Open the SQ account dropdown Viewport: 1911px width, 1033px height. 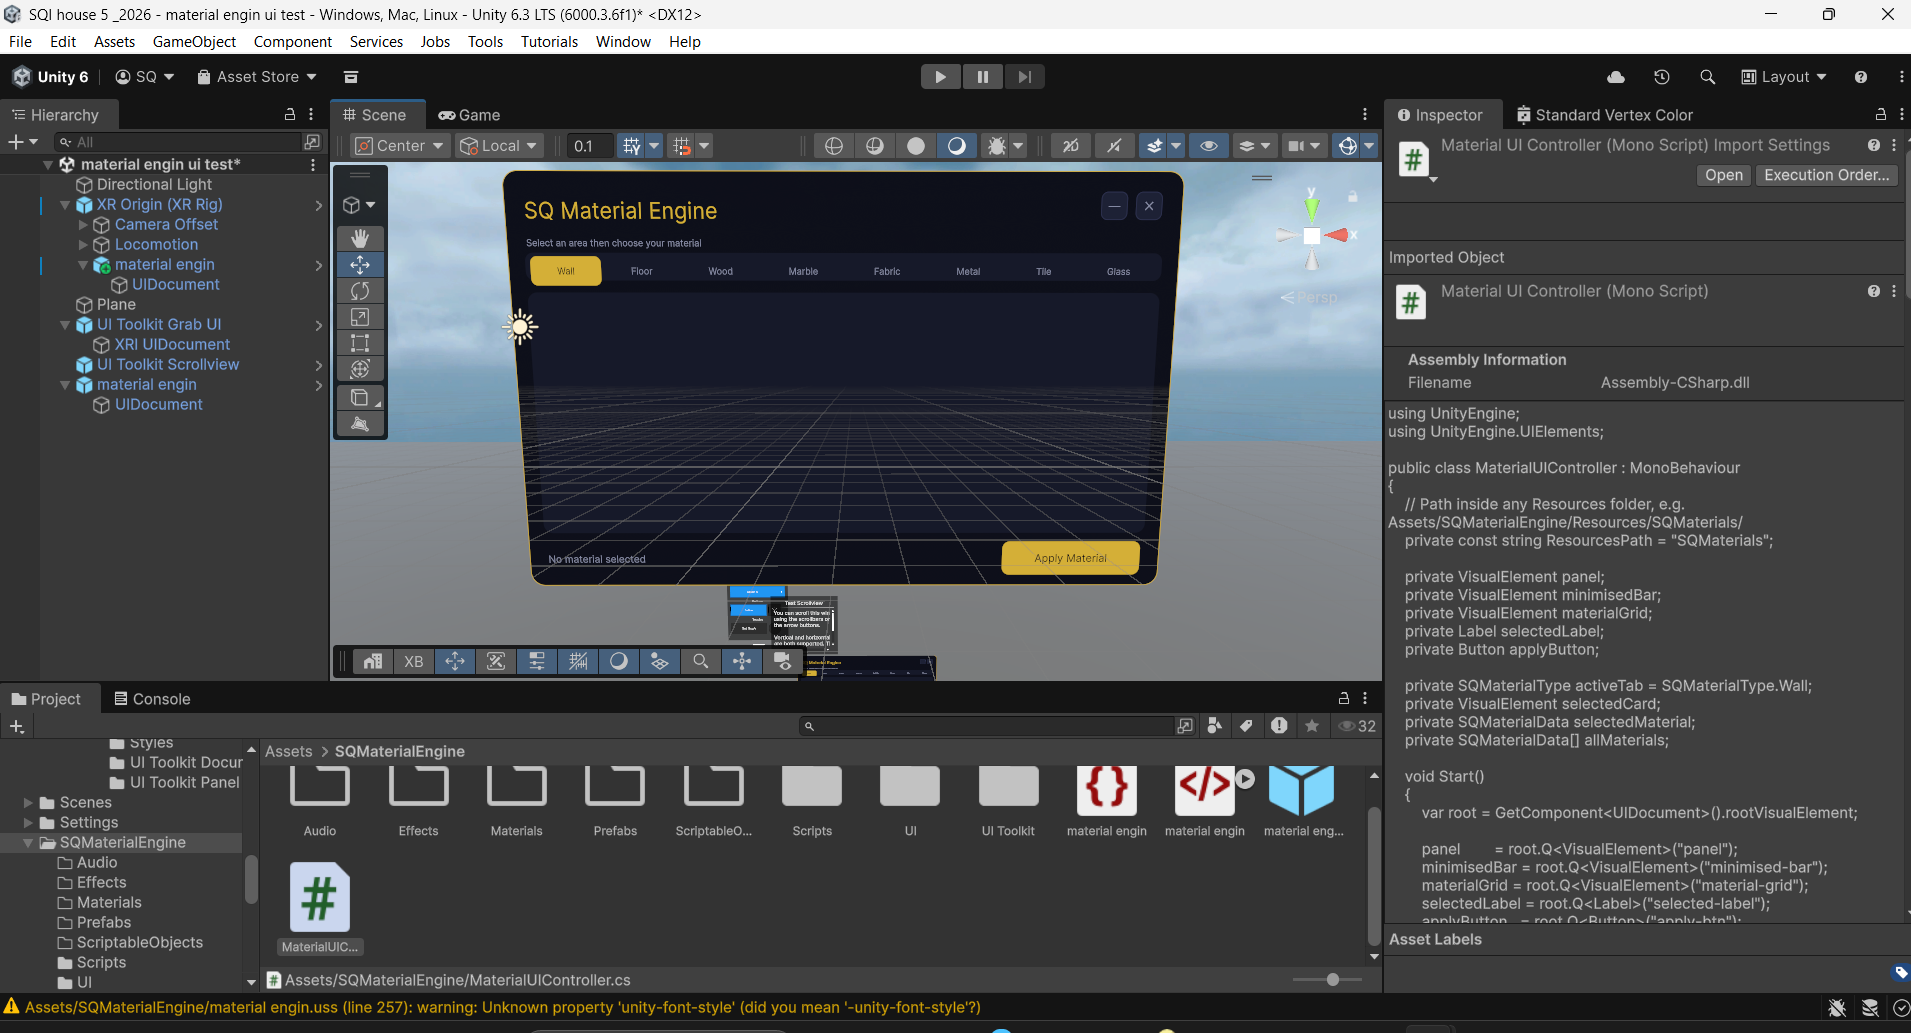coord(145,77)
